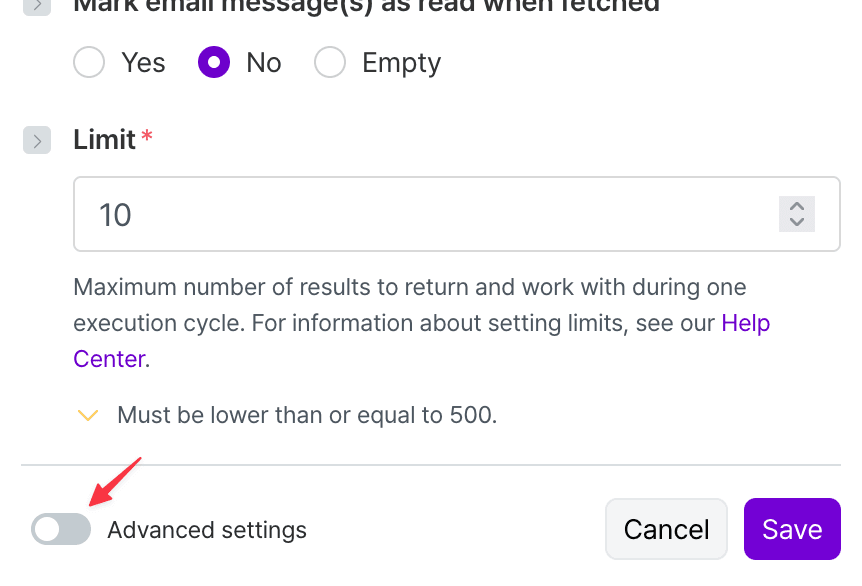This screenshot has width=862, height=586.
Task: Click the No option label text
Action: (x=264, y=63)
